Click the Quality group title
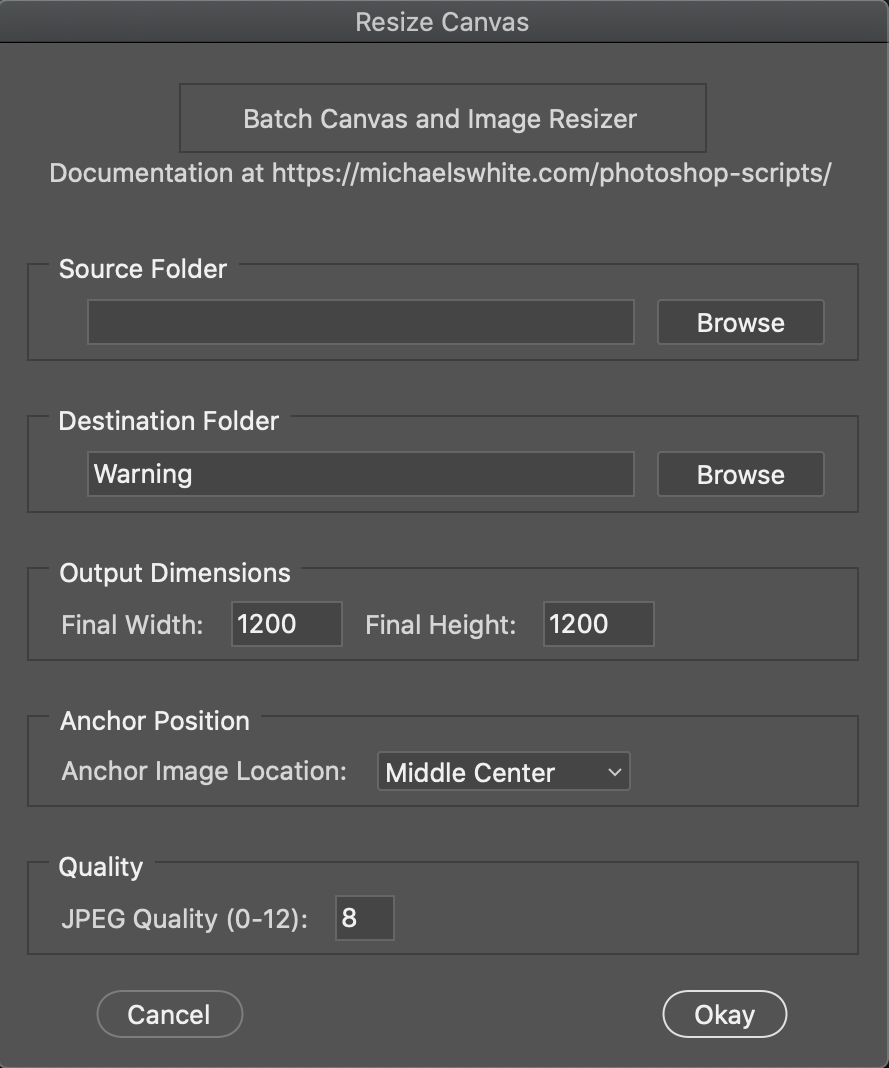889x1068 pixels. (101, 868)
